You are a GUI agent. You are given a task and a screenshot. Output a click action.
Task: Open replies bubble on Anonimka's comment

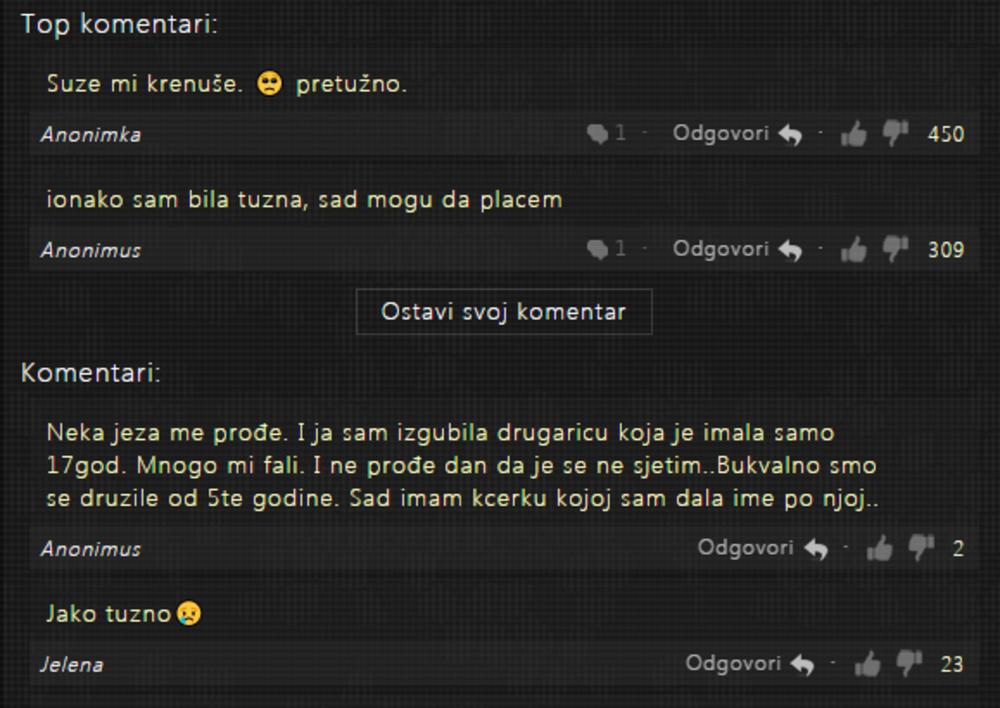coord(606,133)
